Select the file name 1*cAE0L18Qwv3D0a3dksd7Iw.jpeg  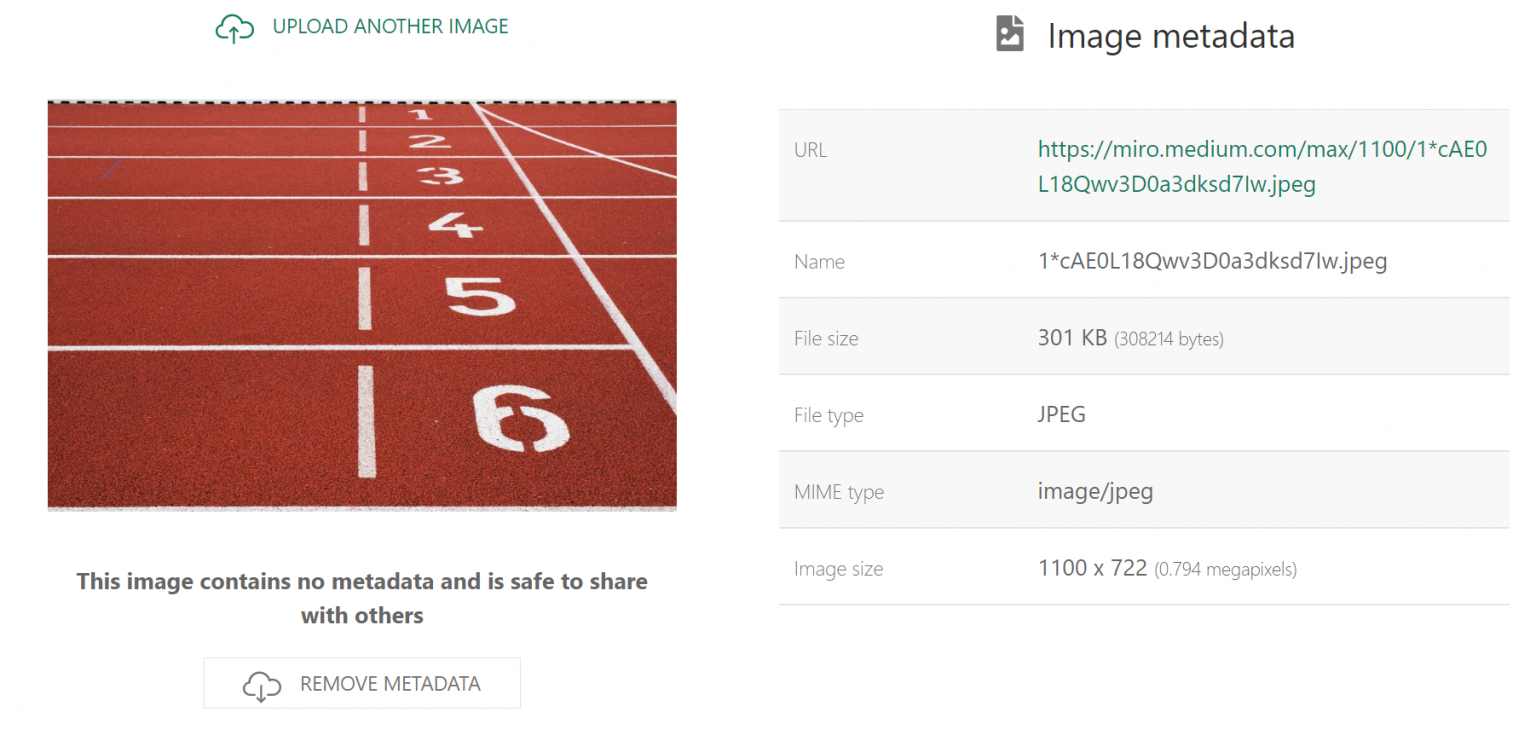point(1212,261)
